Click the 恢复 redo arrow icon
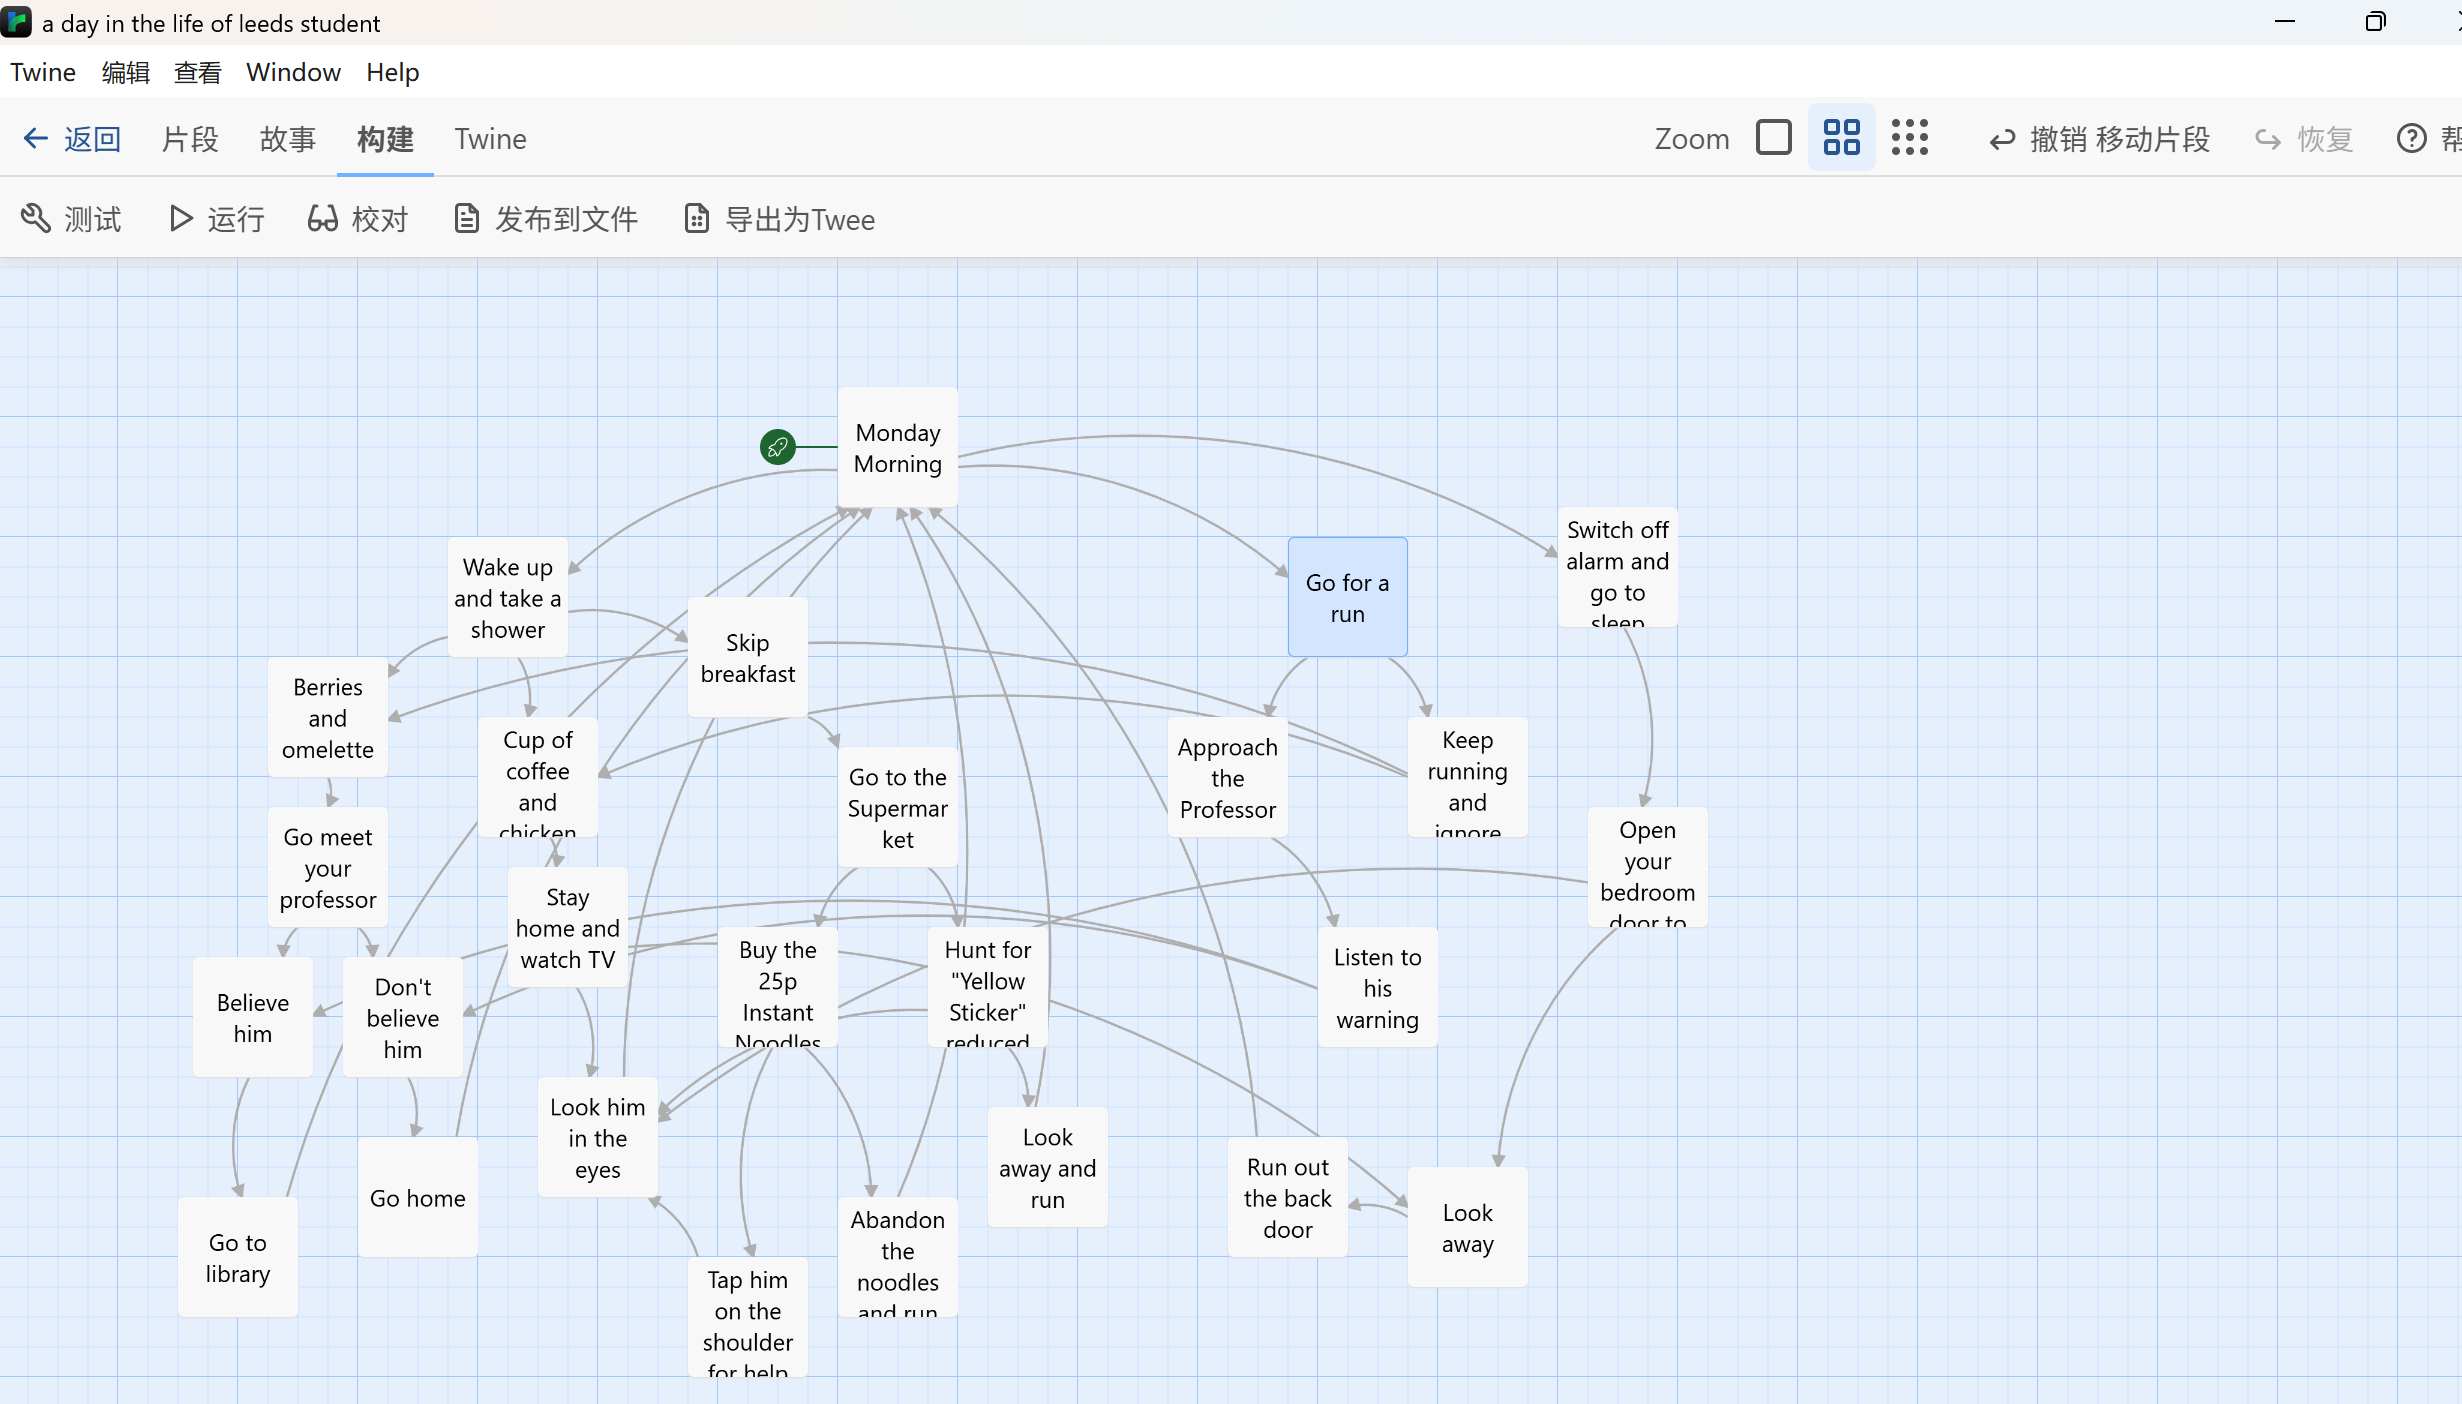Viewport: 2462px width, 1404px height. point(2267,139)
